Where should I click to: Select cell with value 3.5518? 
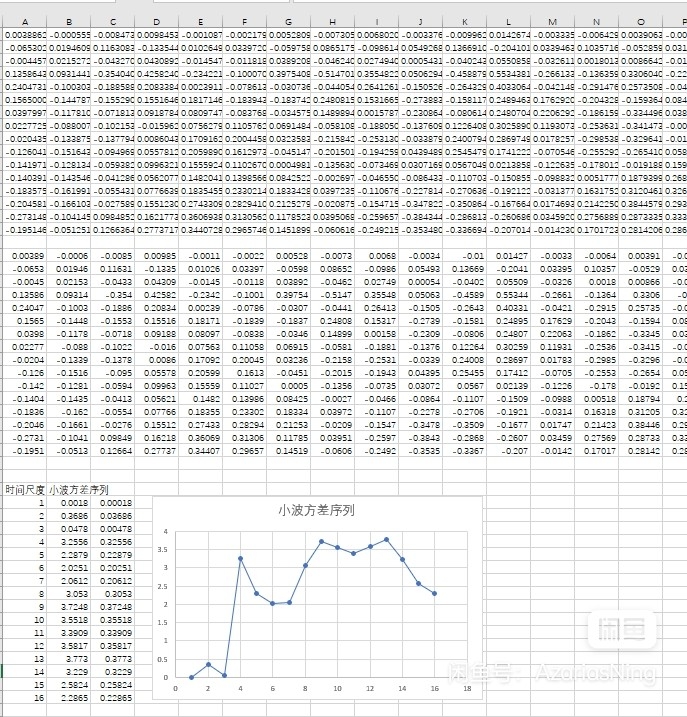pos(69,620)
